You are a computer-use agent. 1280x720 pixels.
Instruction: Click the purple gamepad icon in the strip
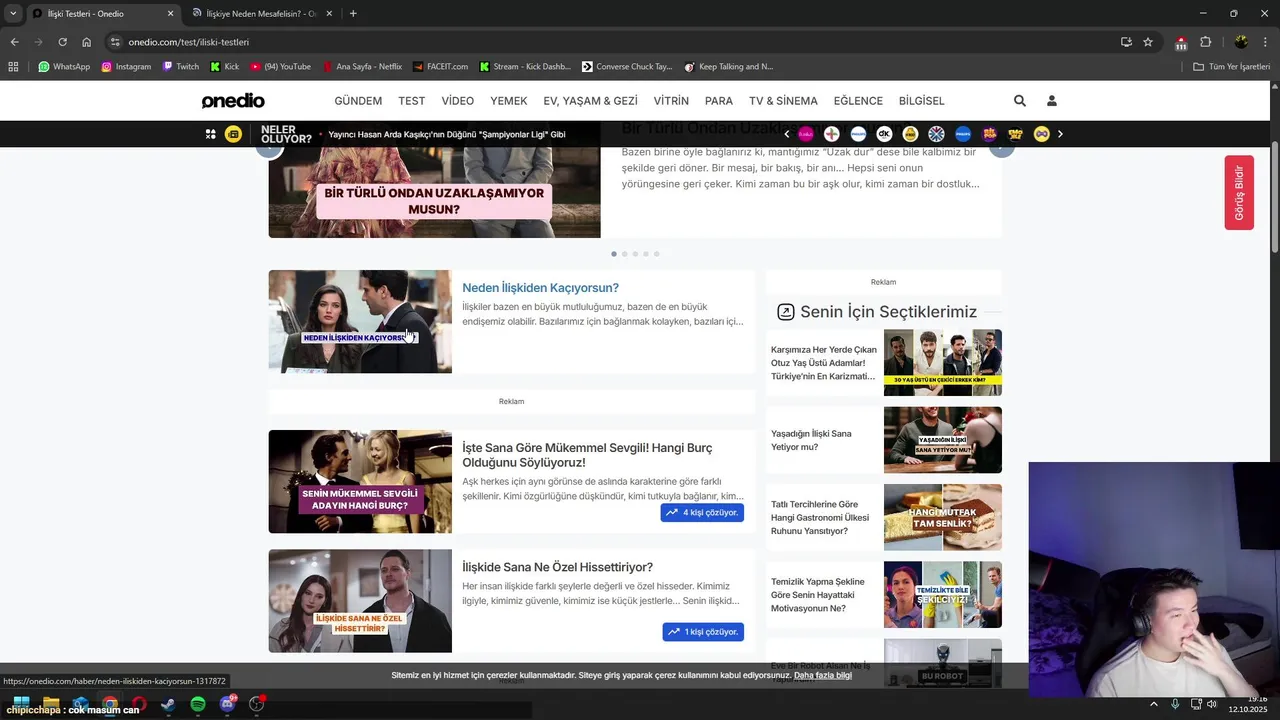click(1041, 134)
